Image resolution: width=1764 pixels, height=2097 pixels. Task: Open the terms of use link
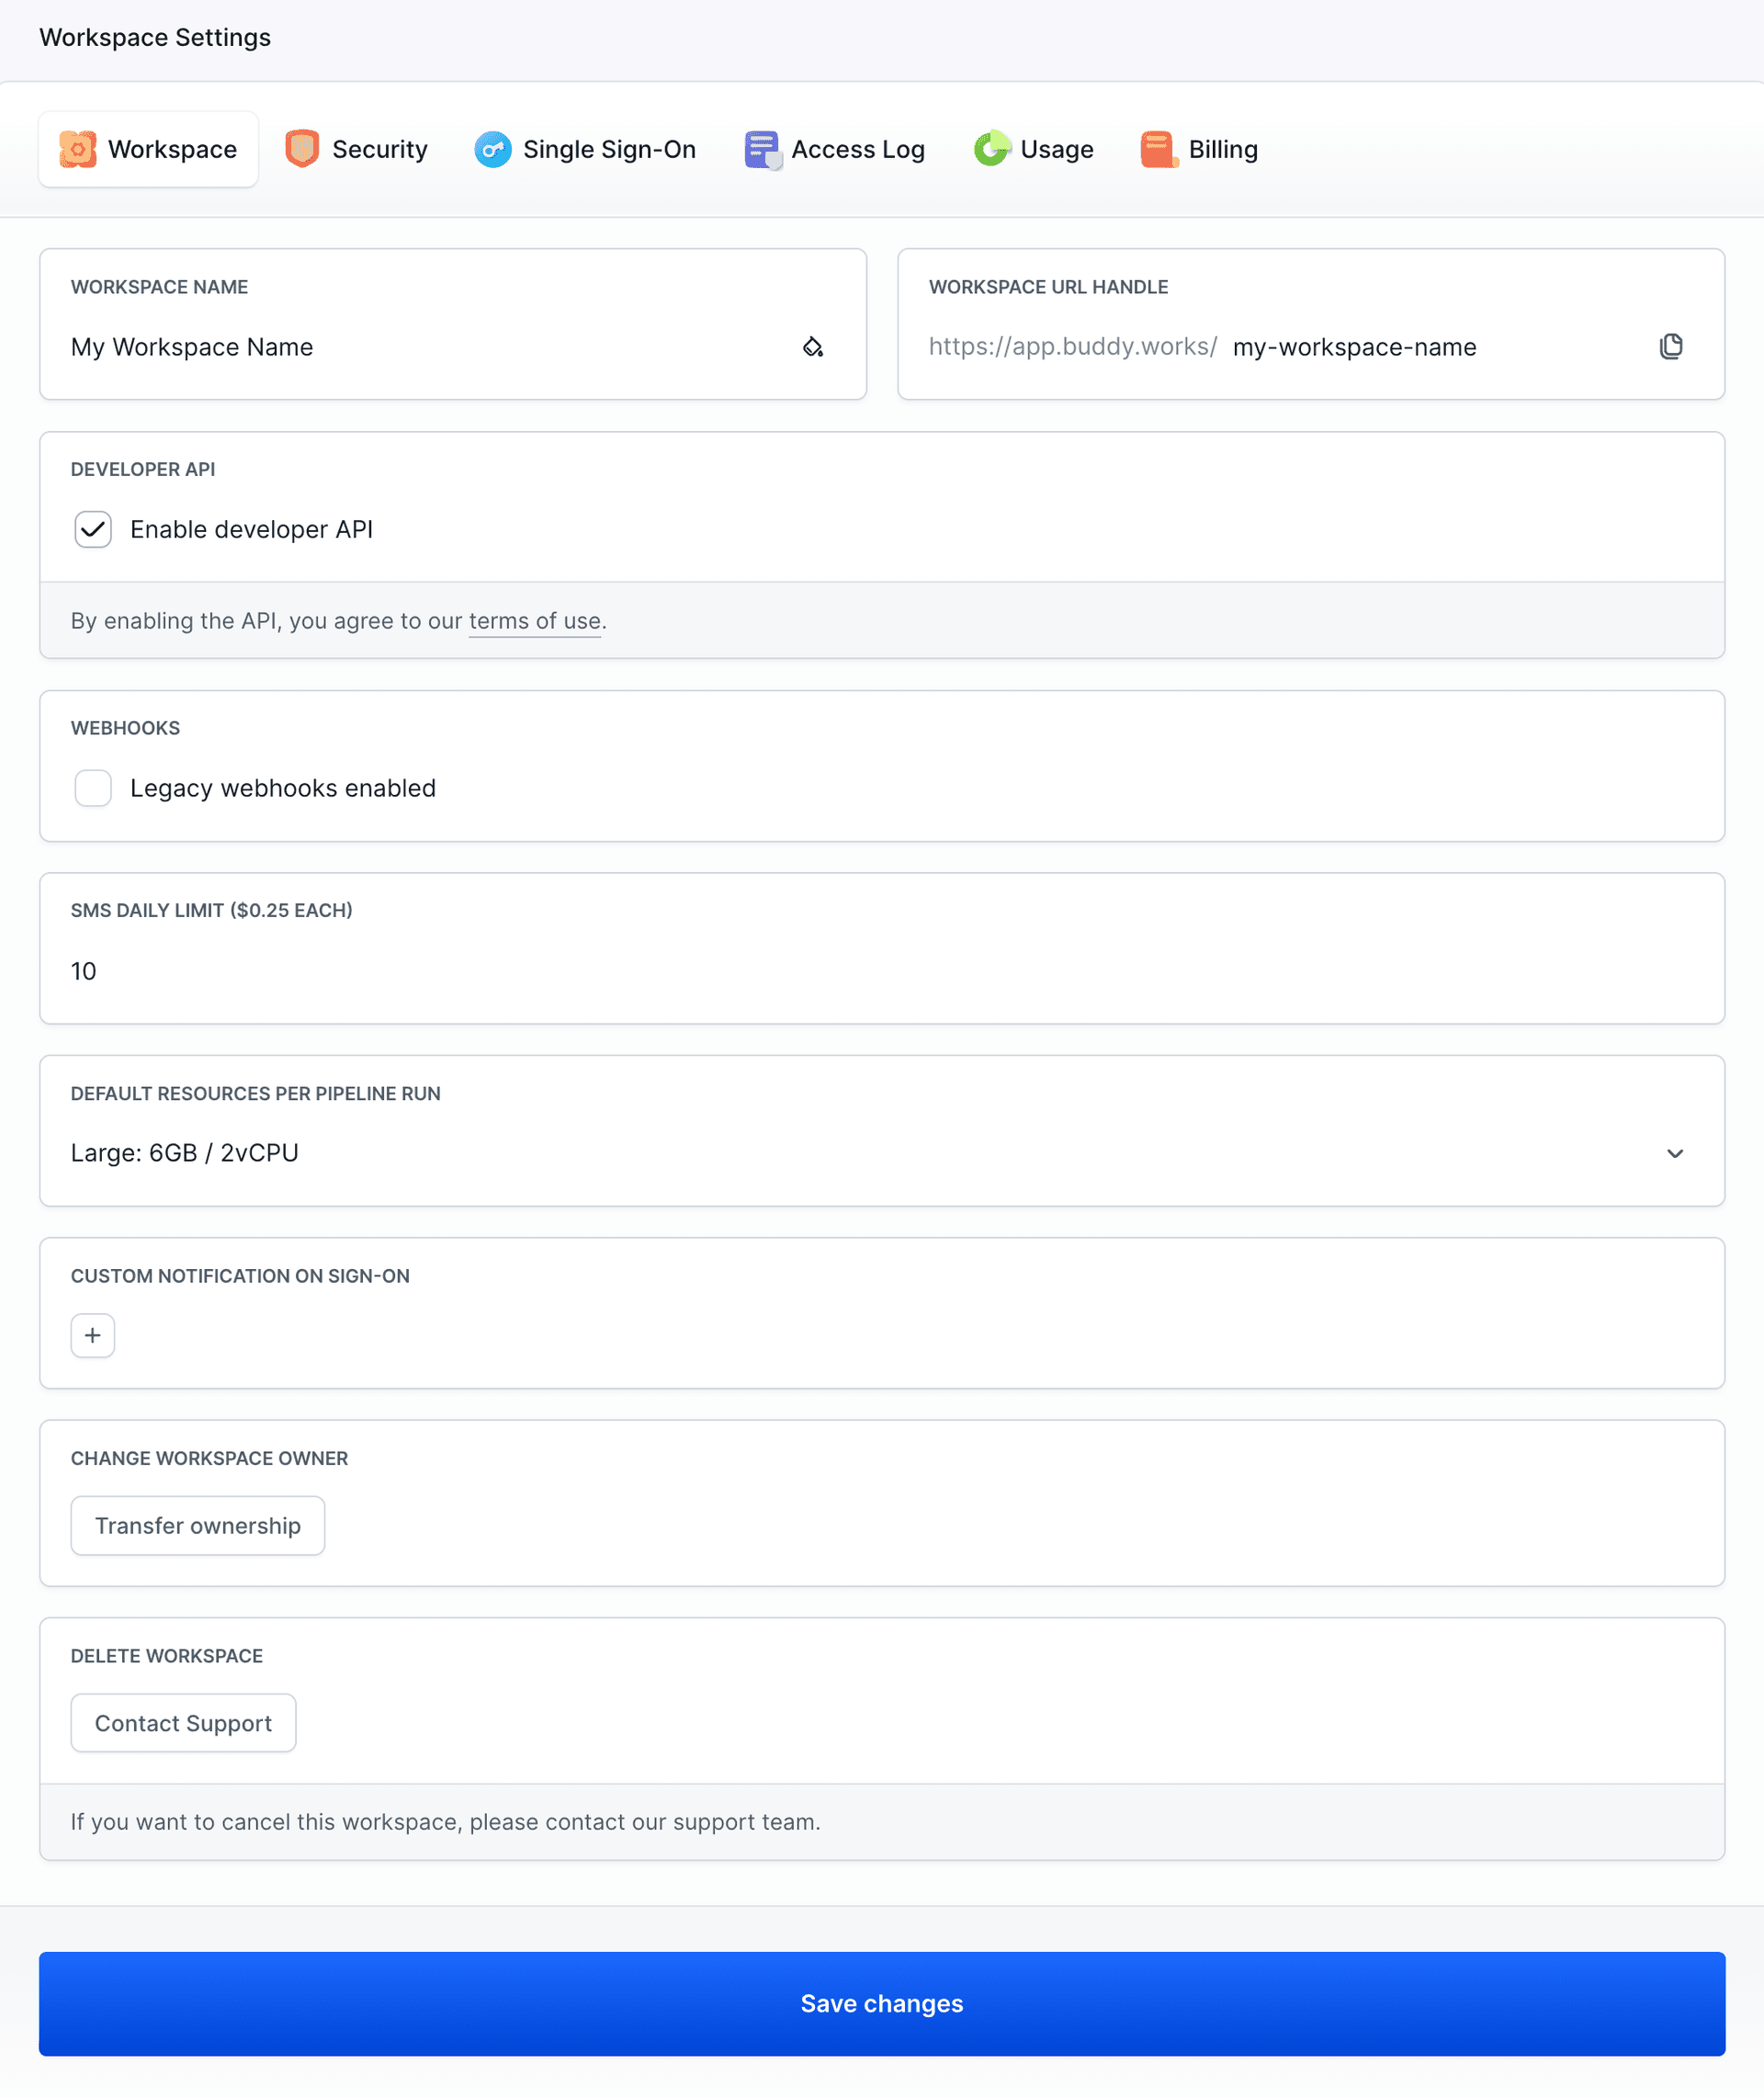click(534, 620)
